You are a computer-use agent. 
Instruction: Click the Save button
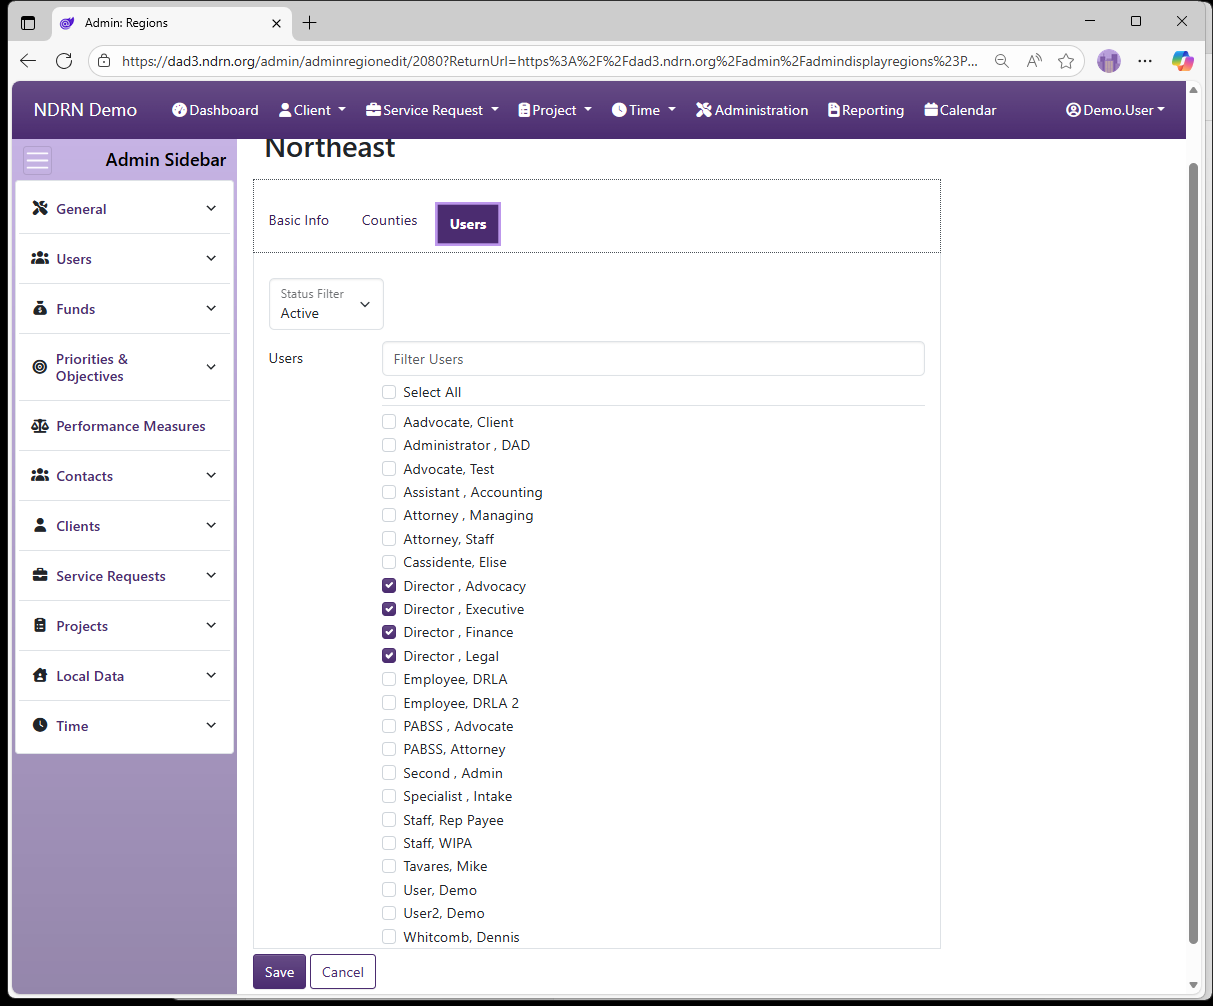[279, 972]
